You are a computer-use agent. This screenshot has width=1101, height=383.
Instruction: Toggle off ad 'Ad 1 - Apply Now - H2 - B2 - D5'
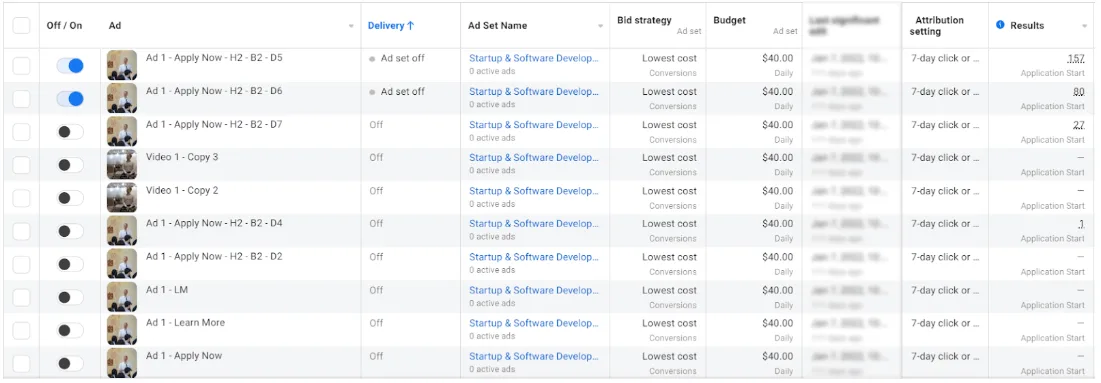pos(70,65)
